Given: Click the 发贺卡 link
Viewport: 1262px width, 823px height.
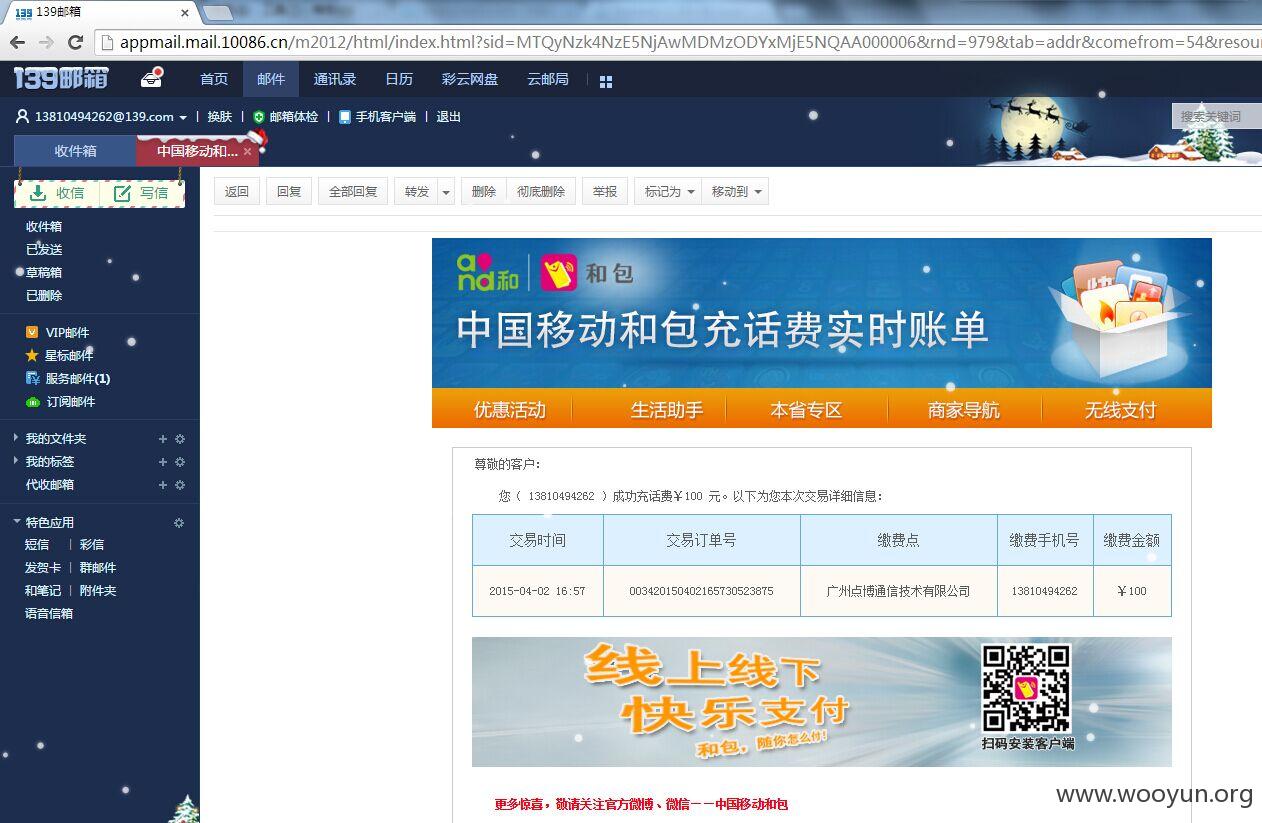Looking at the screenshot, I should pyautogui.click(x=43, y=568).
